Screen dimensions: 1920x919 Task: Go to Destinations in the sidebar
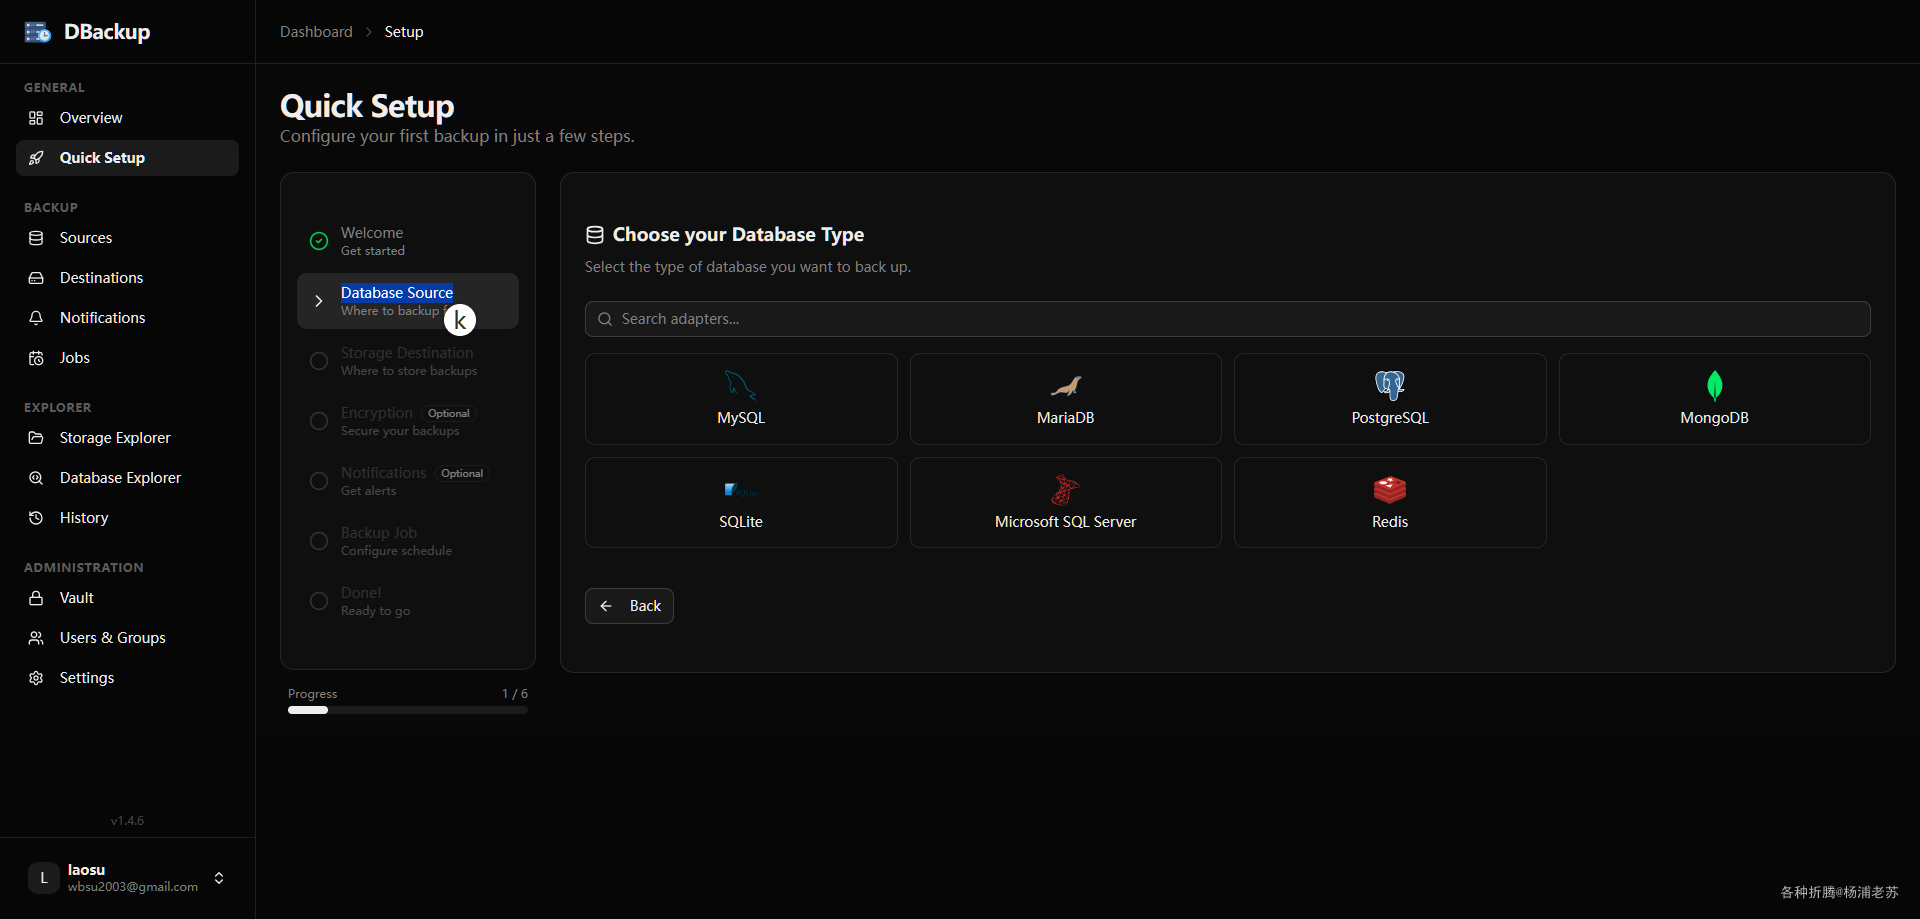(127, 278)
